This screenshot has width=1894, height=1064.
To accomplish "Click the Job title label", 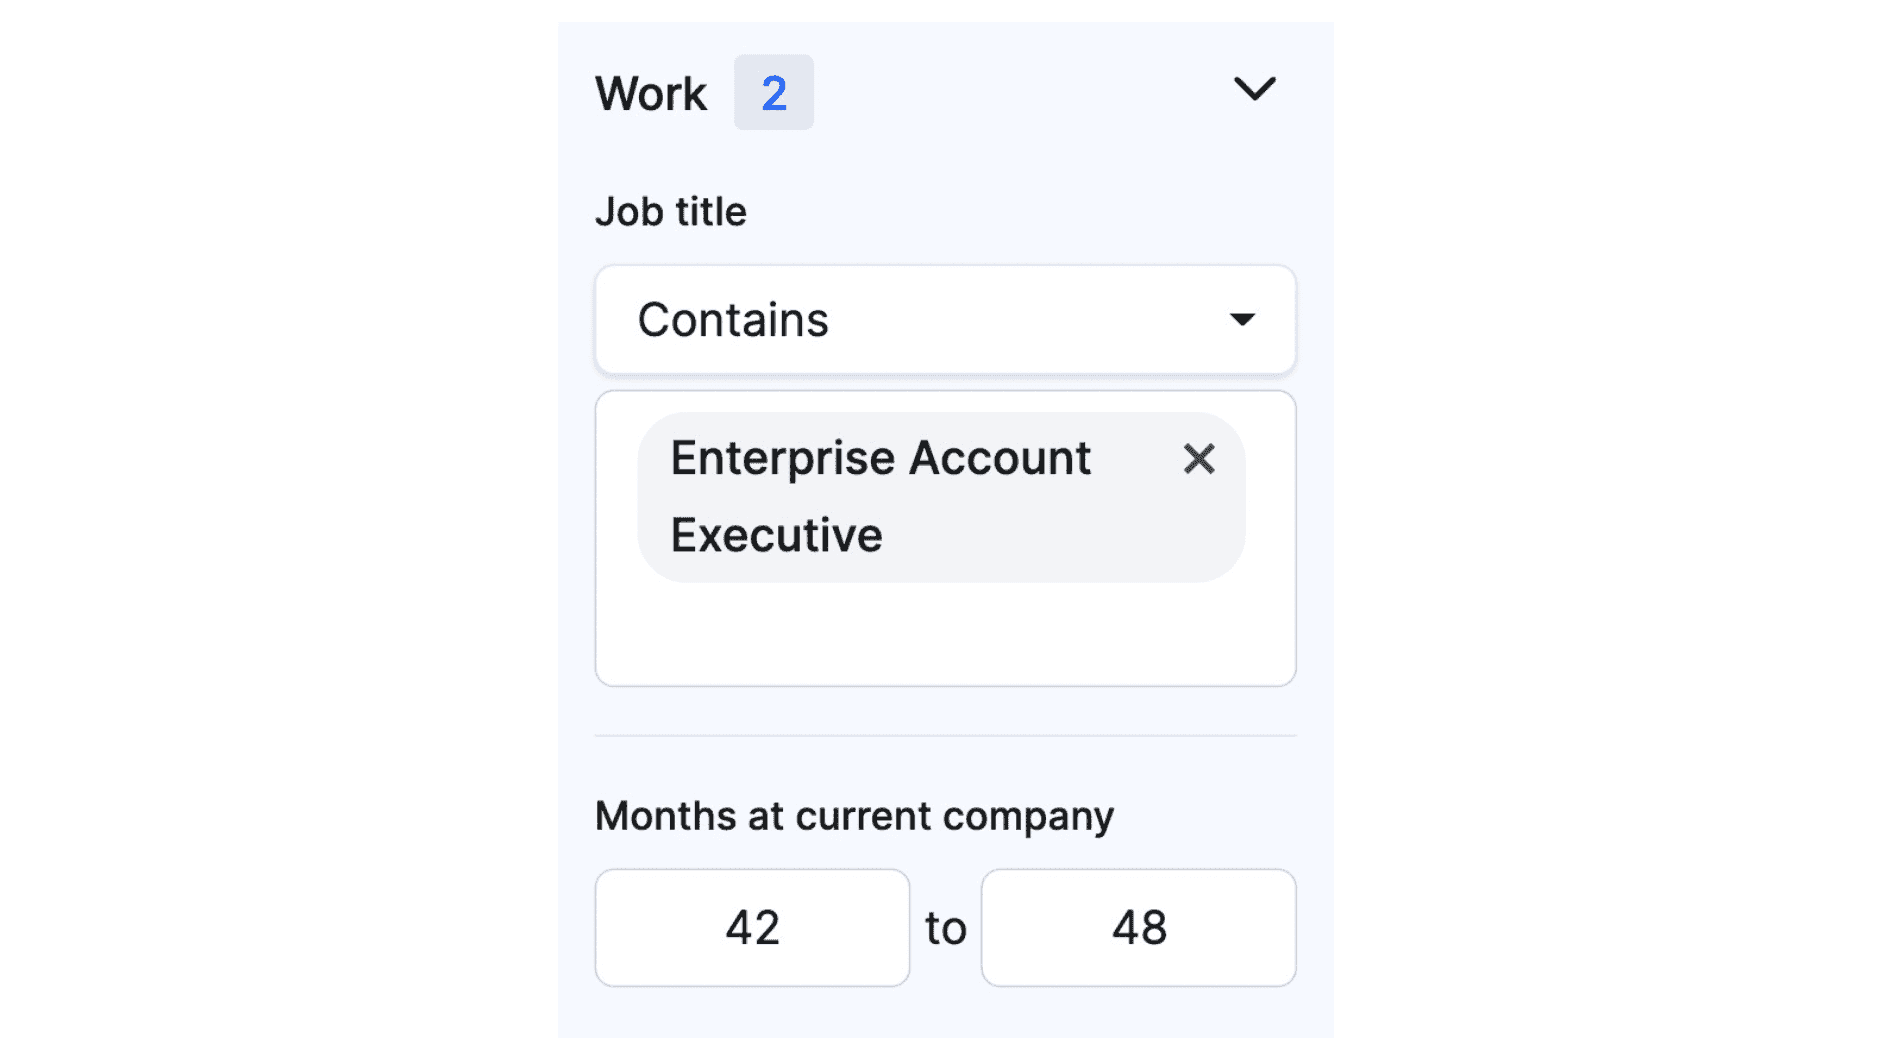I will point(670,211).
